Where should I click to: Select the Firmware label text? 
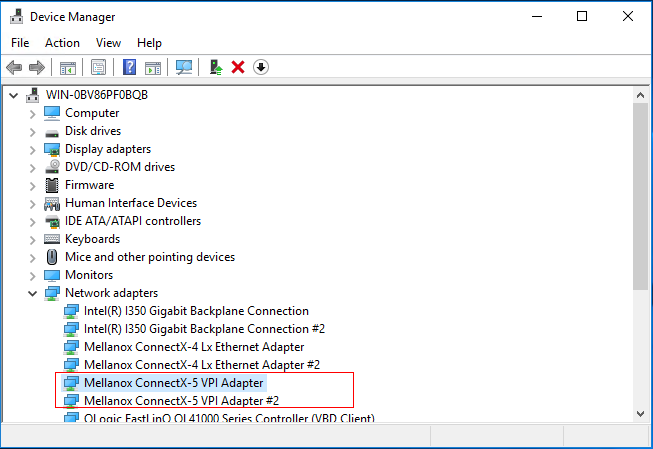pos(90,185)
